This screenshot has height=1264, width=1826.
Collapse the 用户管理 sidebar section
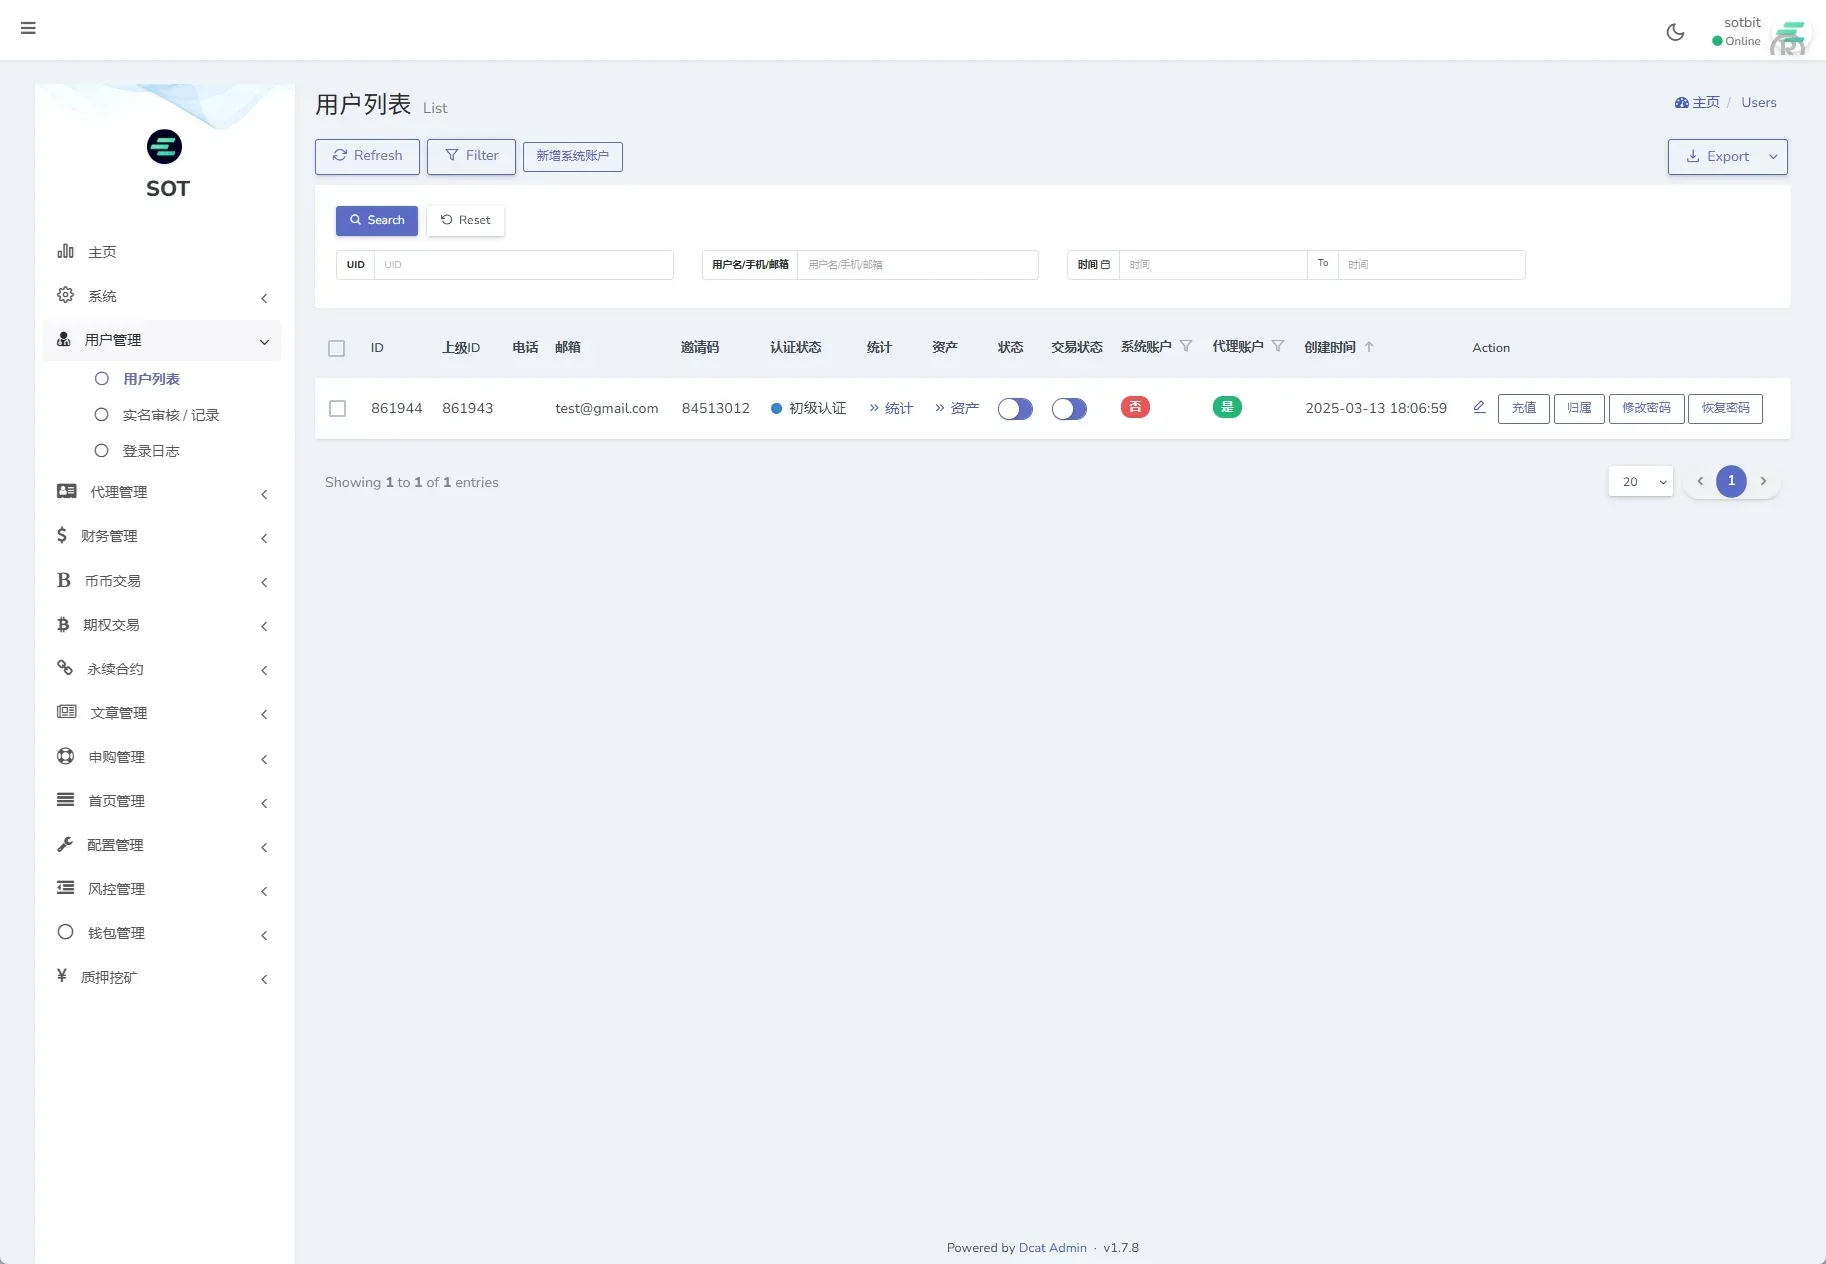[x=265, y=341]
